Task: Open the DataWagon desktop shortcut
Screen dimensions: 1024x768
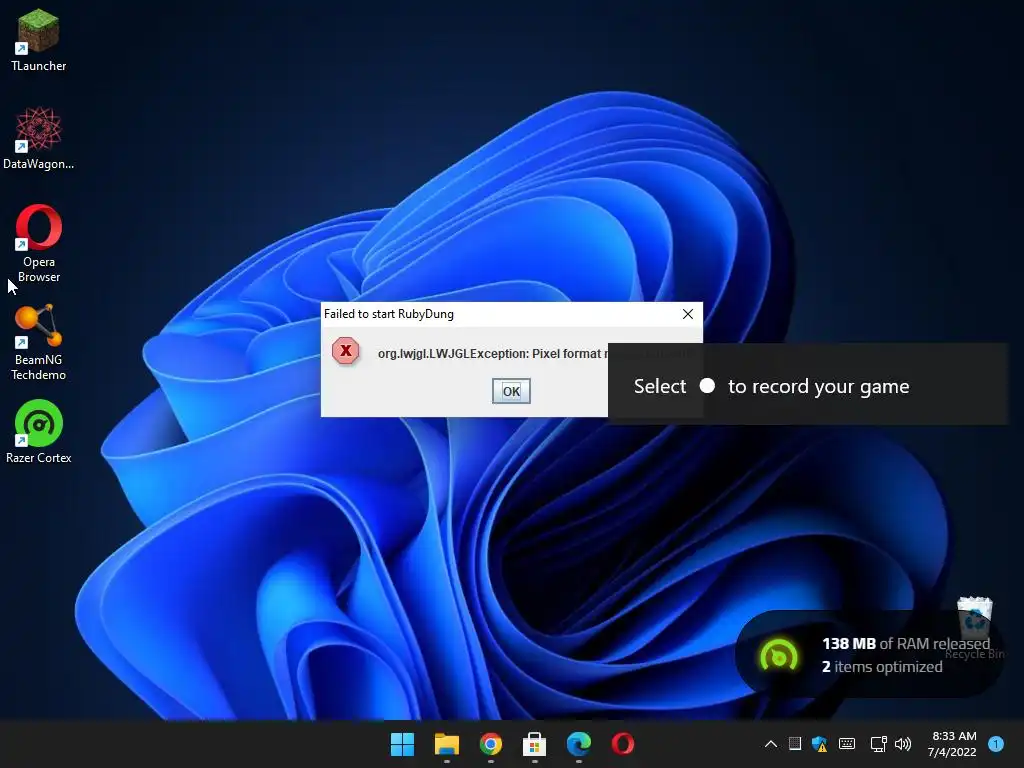Action: tap(39, 138)
